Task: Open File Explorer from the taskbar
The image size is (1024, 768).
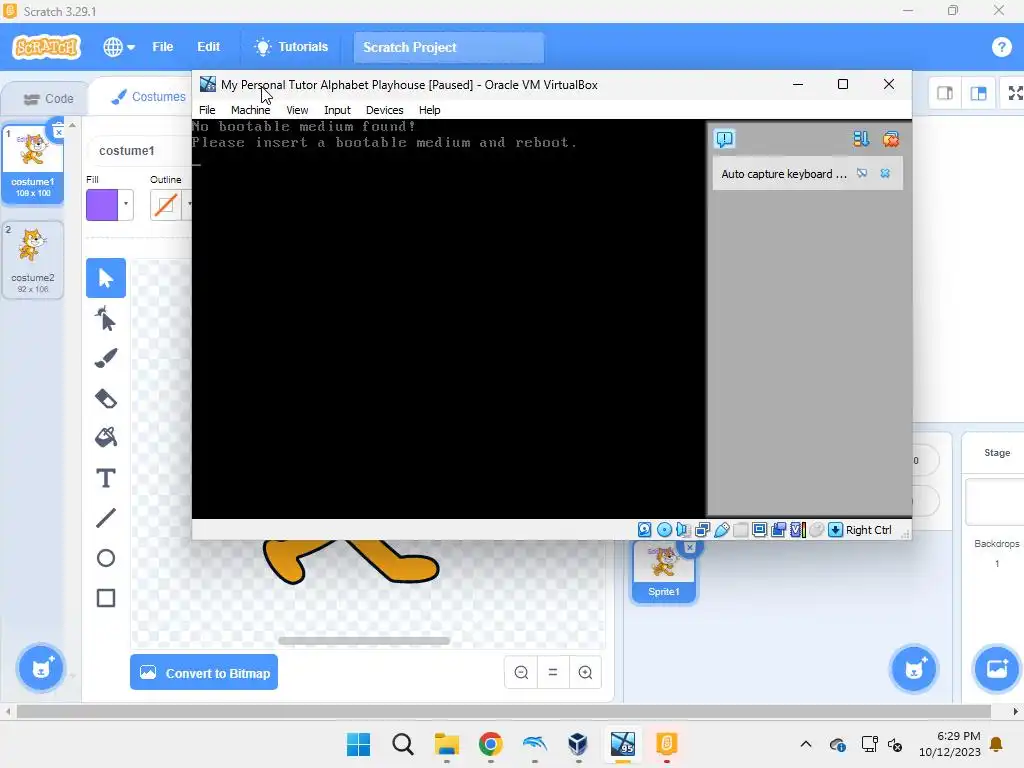Action: tap(447, 744)
